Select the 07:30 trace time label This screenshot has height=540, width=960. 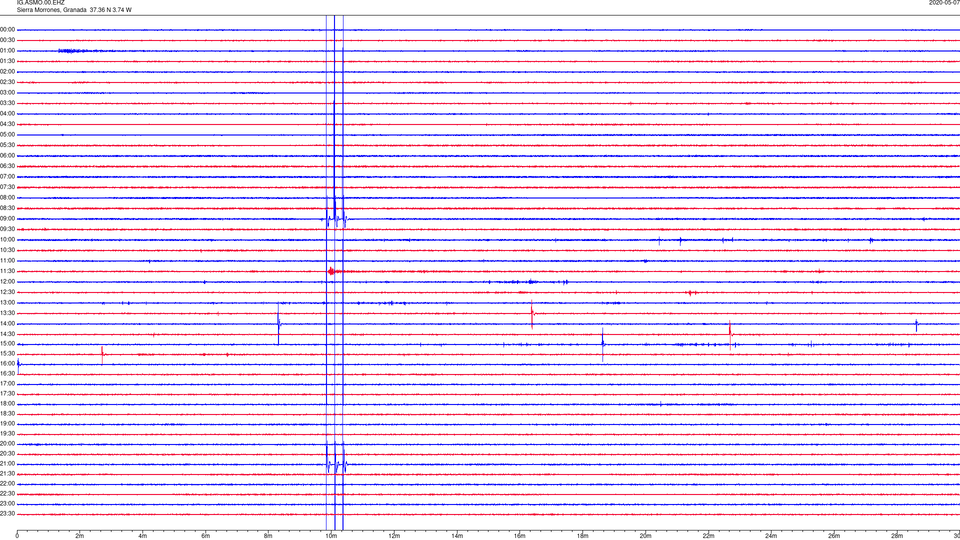click(x=7, y=187)
